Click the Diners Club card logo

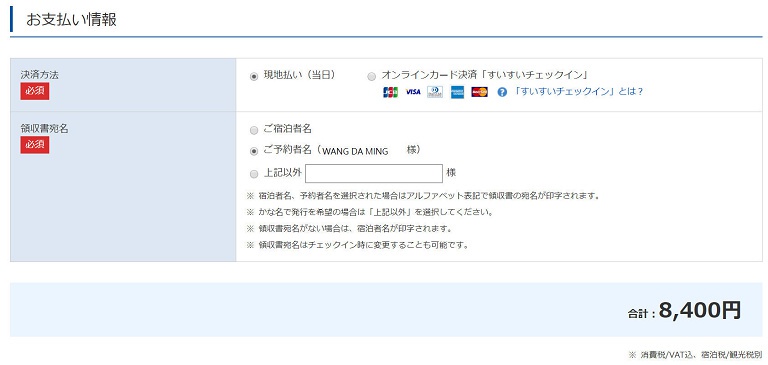(x=435, y=92)
